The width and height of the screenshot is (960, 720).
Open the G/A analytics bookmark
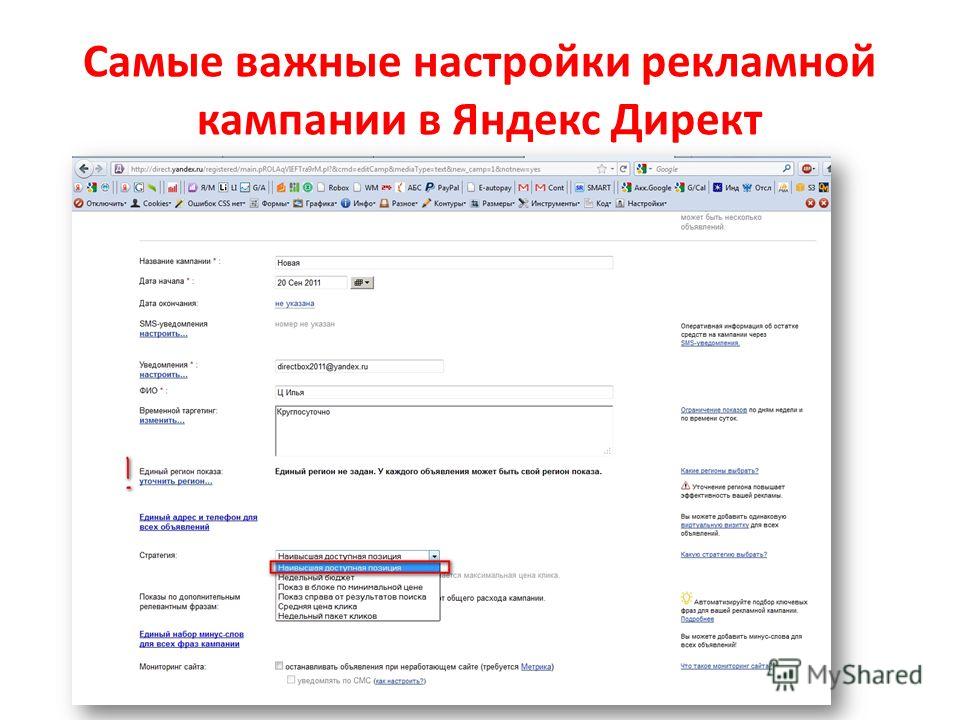pyautogui.click(x=253, y=187)
